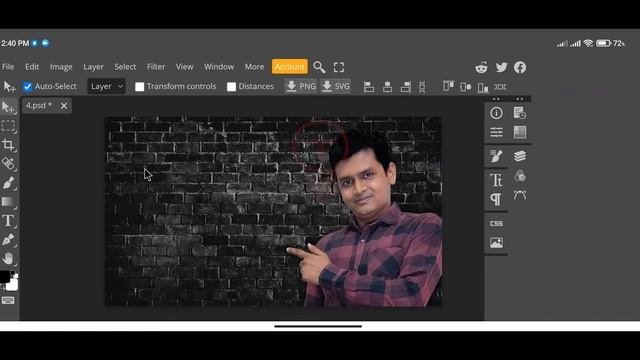Open the Filter menu

pyautogui.click(x=156, y=67)
